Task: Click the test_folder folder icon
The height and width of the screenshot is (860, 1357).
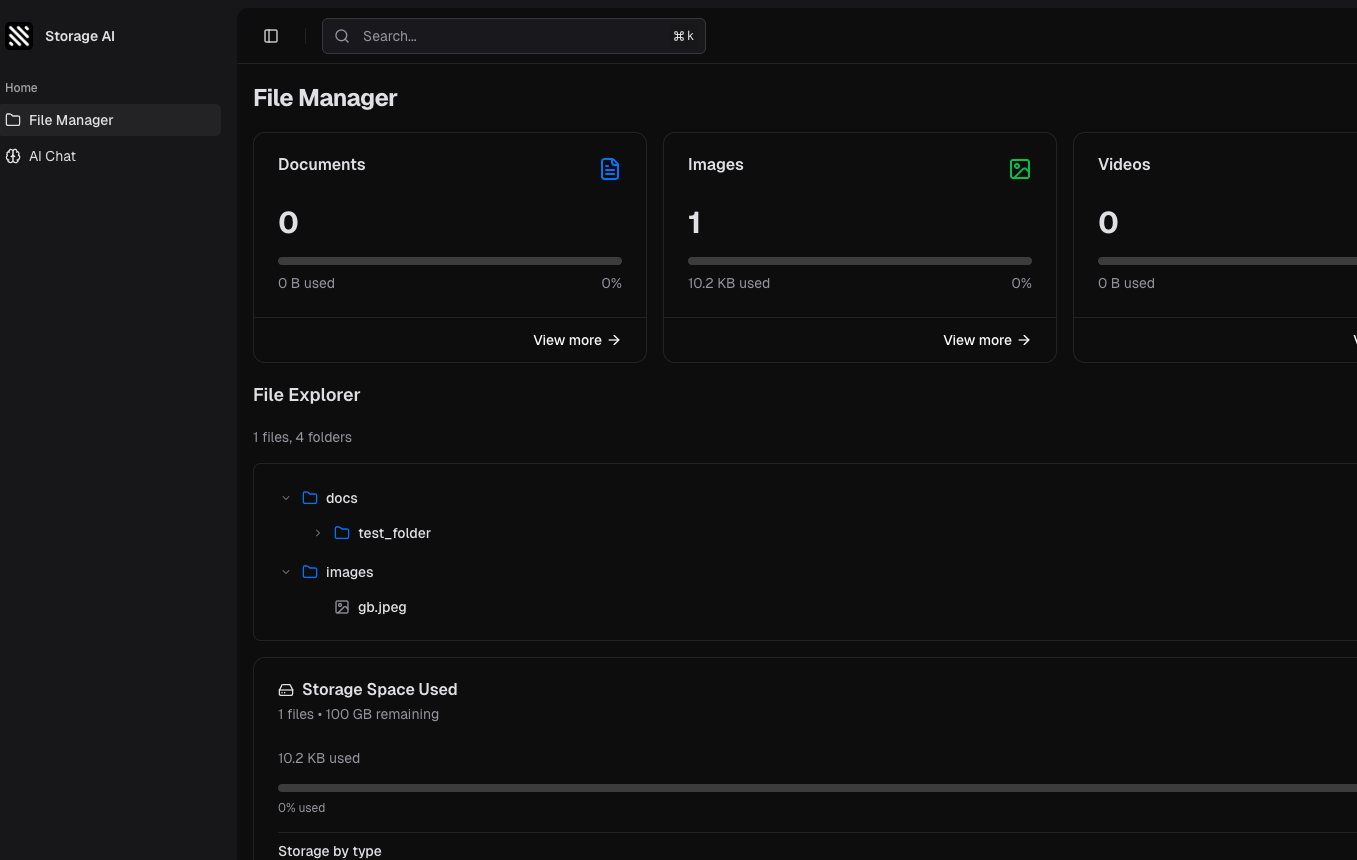Action: [x=342, y=533]
